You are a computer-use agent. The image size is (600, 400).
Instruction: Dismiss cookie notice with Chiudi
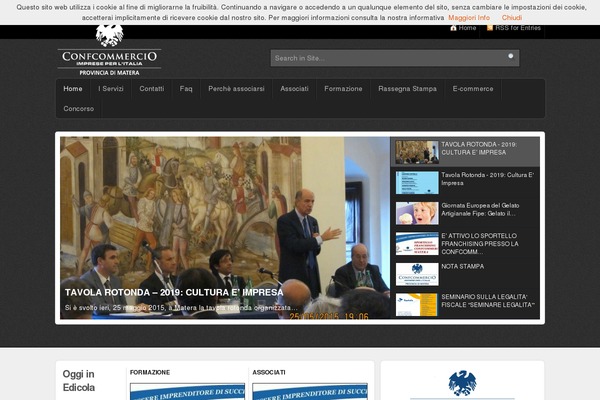pos(512,18)
